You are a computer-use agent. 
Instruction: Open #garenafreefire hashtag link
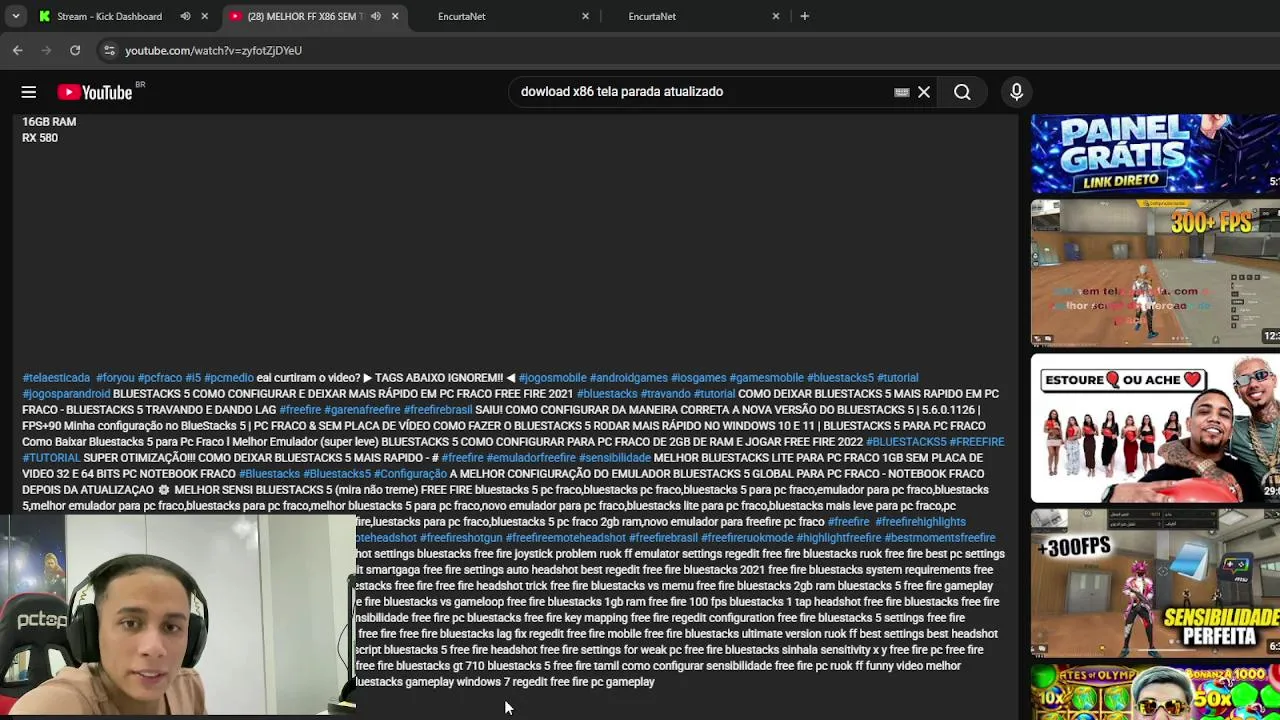point(362,410)
